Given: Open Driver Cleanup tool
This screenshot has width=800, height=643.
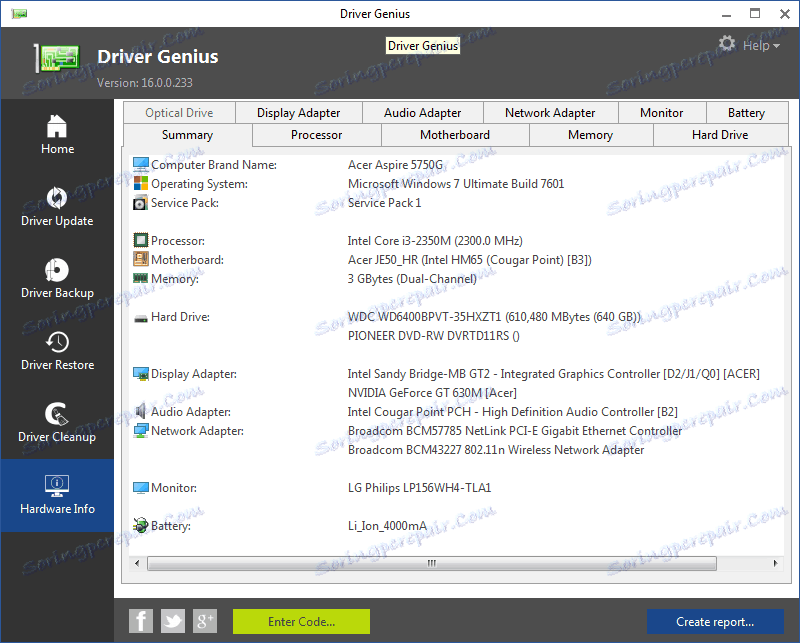Looking at the screenshot, I should 57,423.
